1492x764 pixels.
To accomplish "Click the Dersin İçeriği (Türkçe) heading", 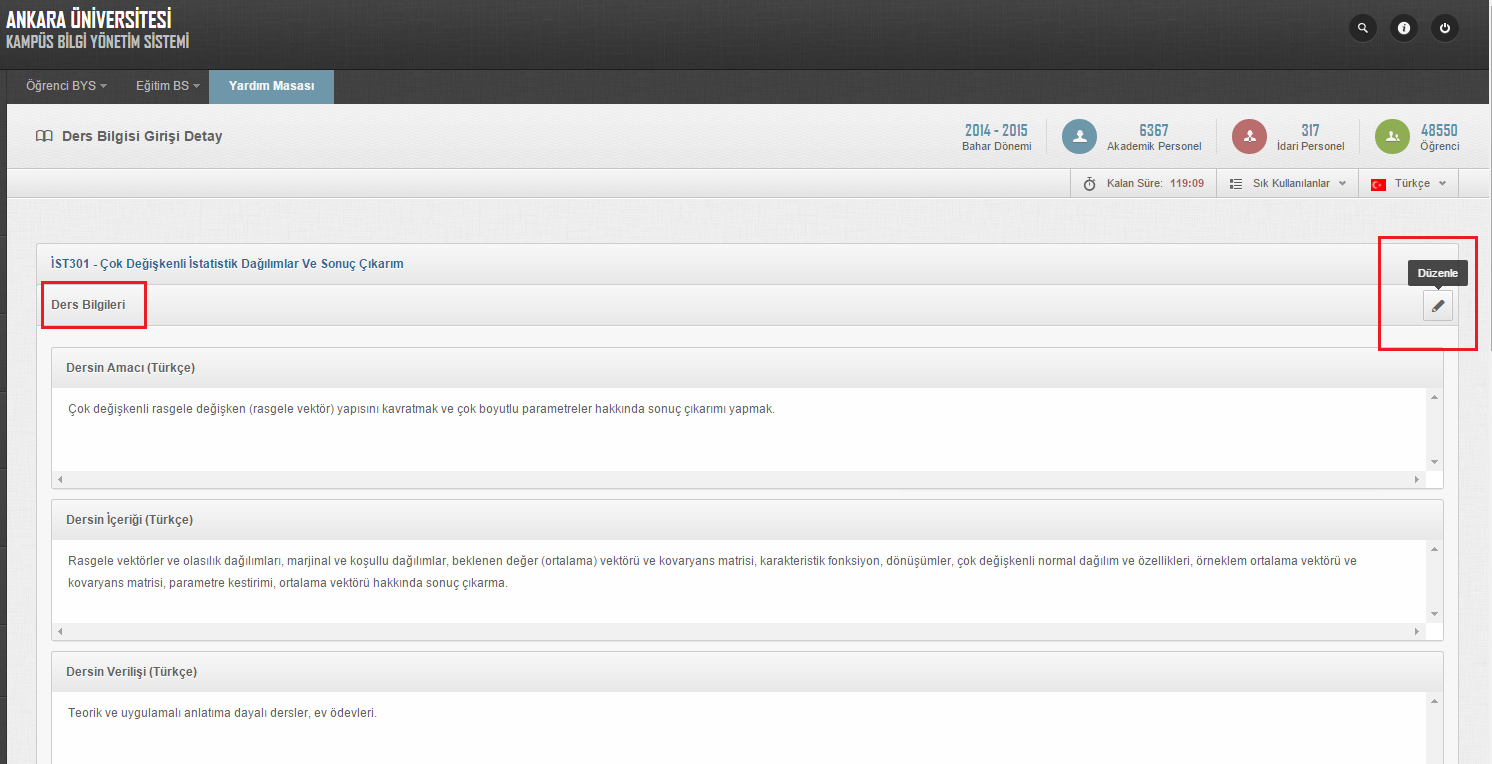I will click(129, 520).
